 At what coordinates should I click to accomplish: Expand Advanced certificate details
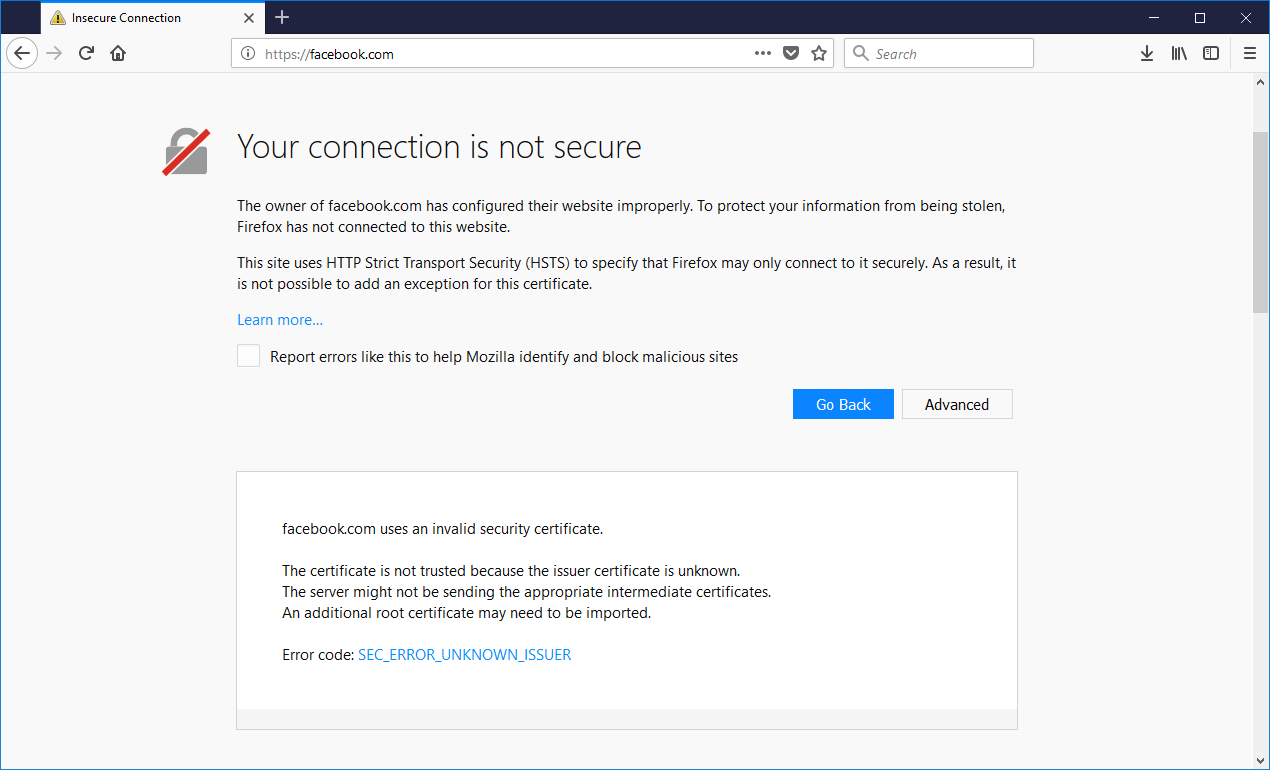pos(957,404)
